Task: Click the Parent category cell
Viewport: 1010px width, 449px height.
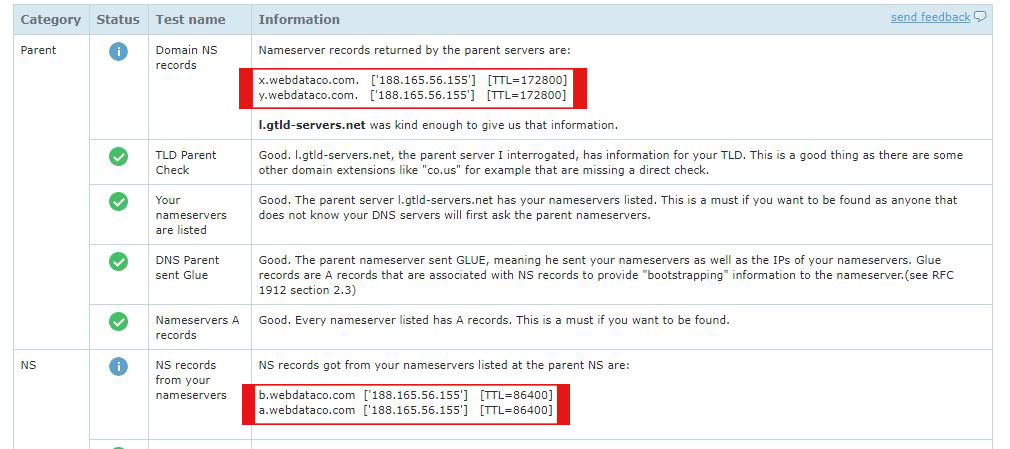Action: [39, 50]
